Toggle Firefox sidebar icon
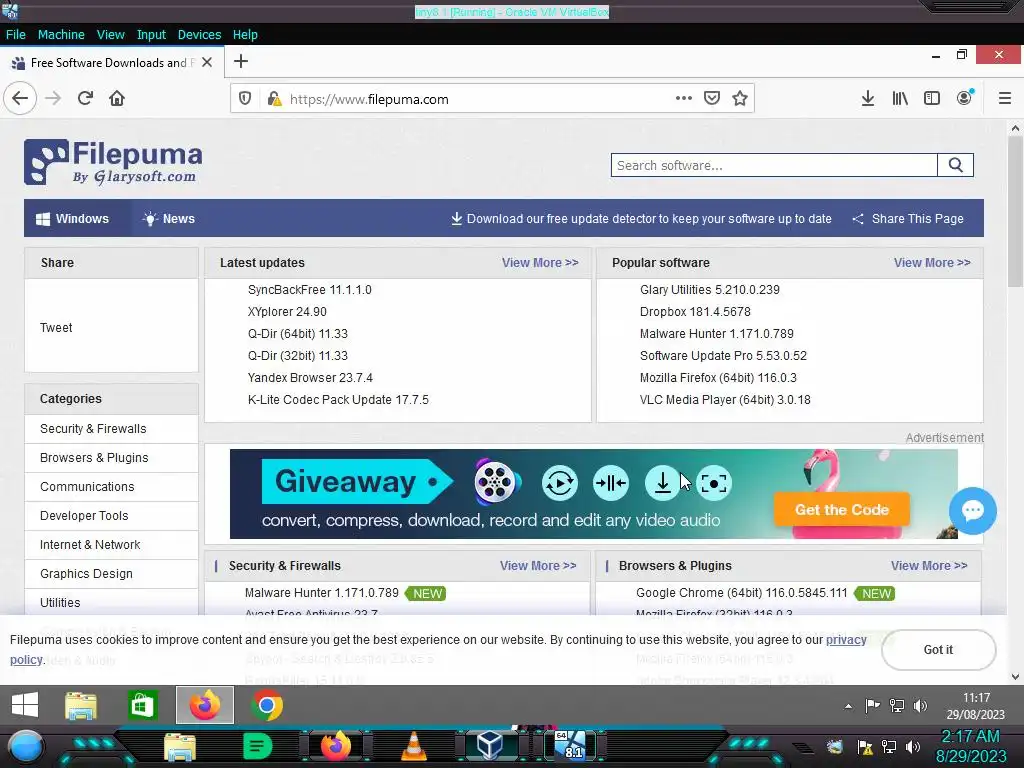Image resolution: width=1024 pixels, height=768 pixels. [x=932, y=98]
